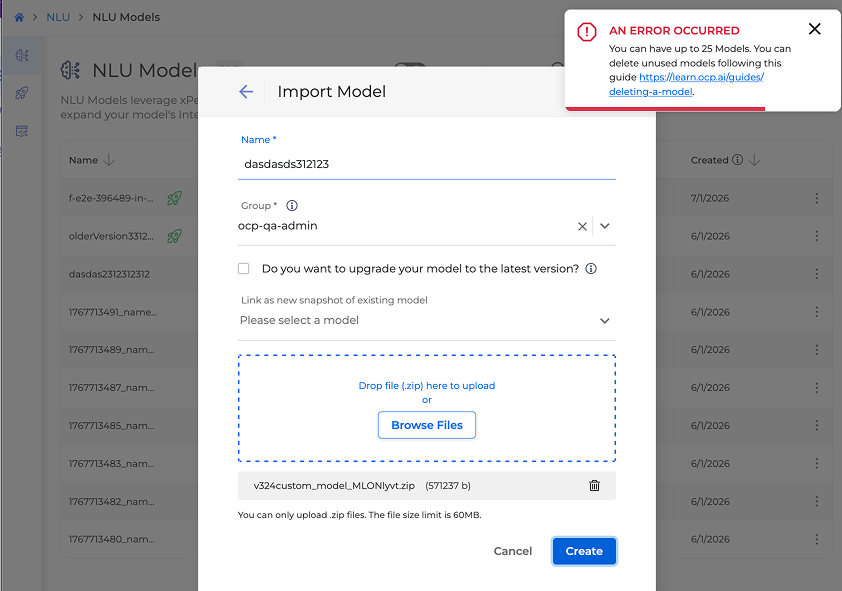Image resolution: width=842 pixels, height=591 pixels.
Task: Expand the Group dropdown
Action: tap(605, 227)
